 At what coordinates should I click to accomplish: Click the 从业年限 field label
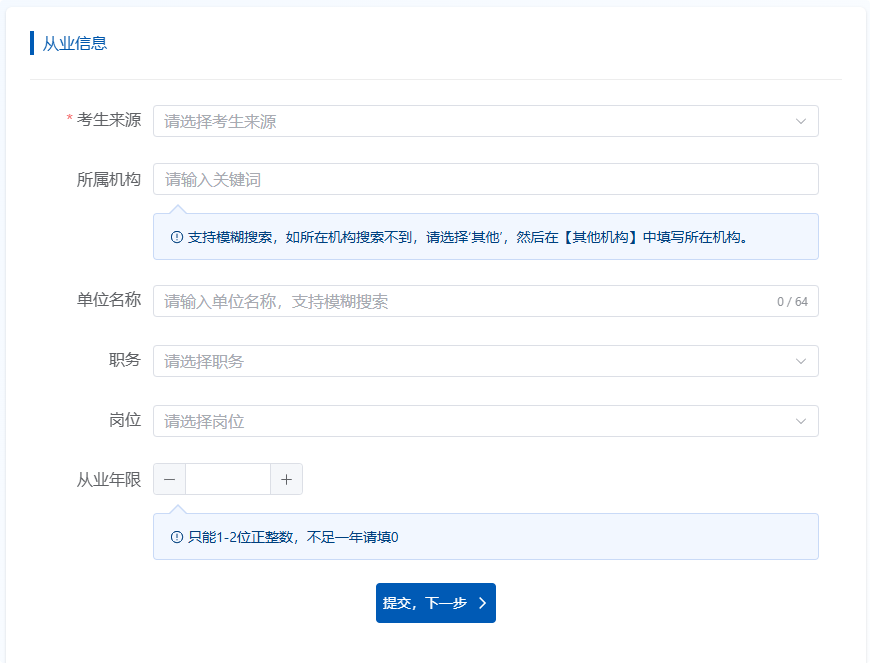pos(109,480)
